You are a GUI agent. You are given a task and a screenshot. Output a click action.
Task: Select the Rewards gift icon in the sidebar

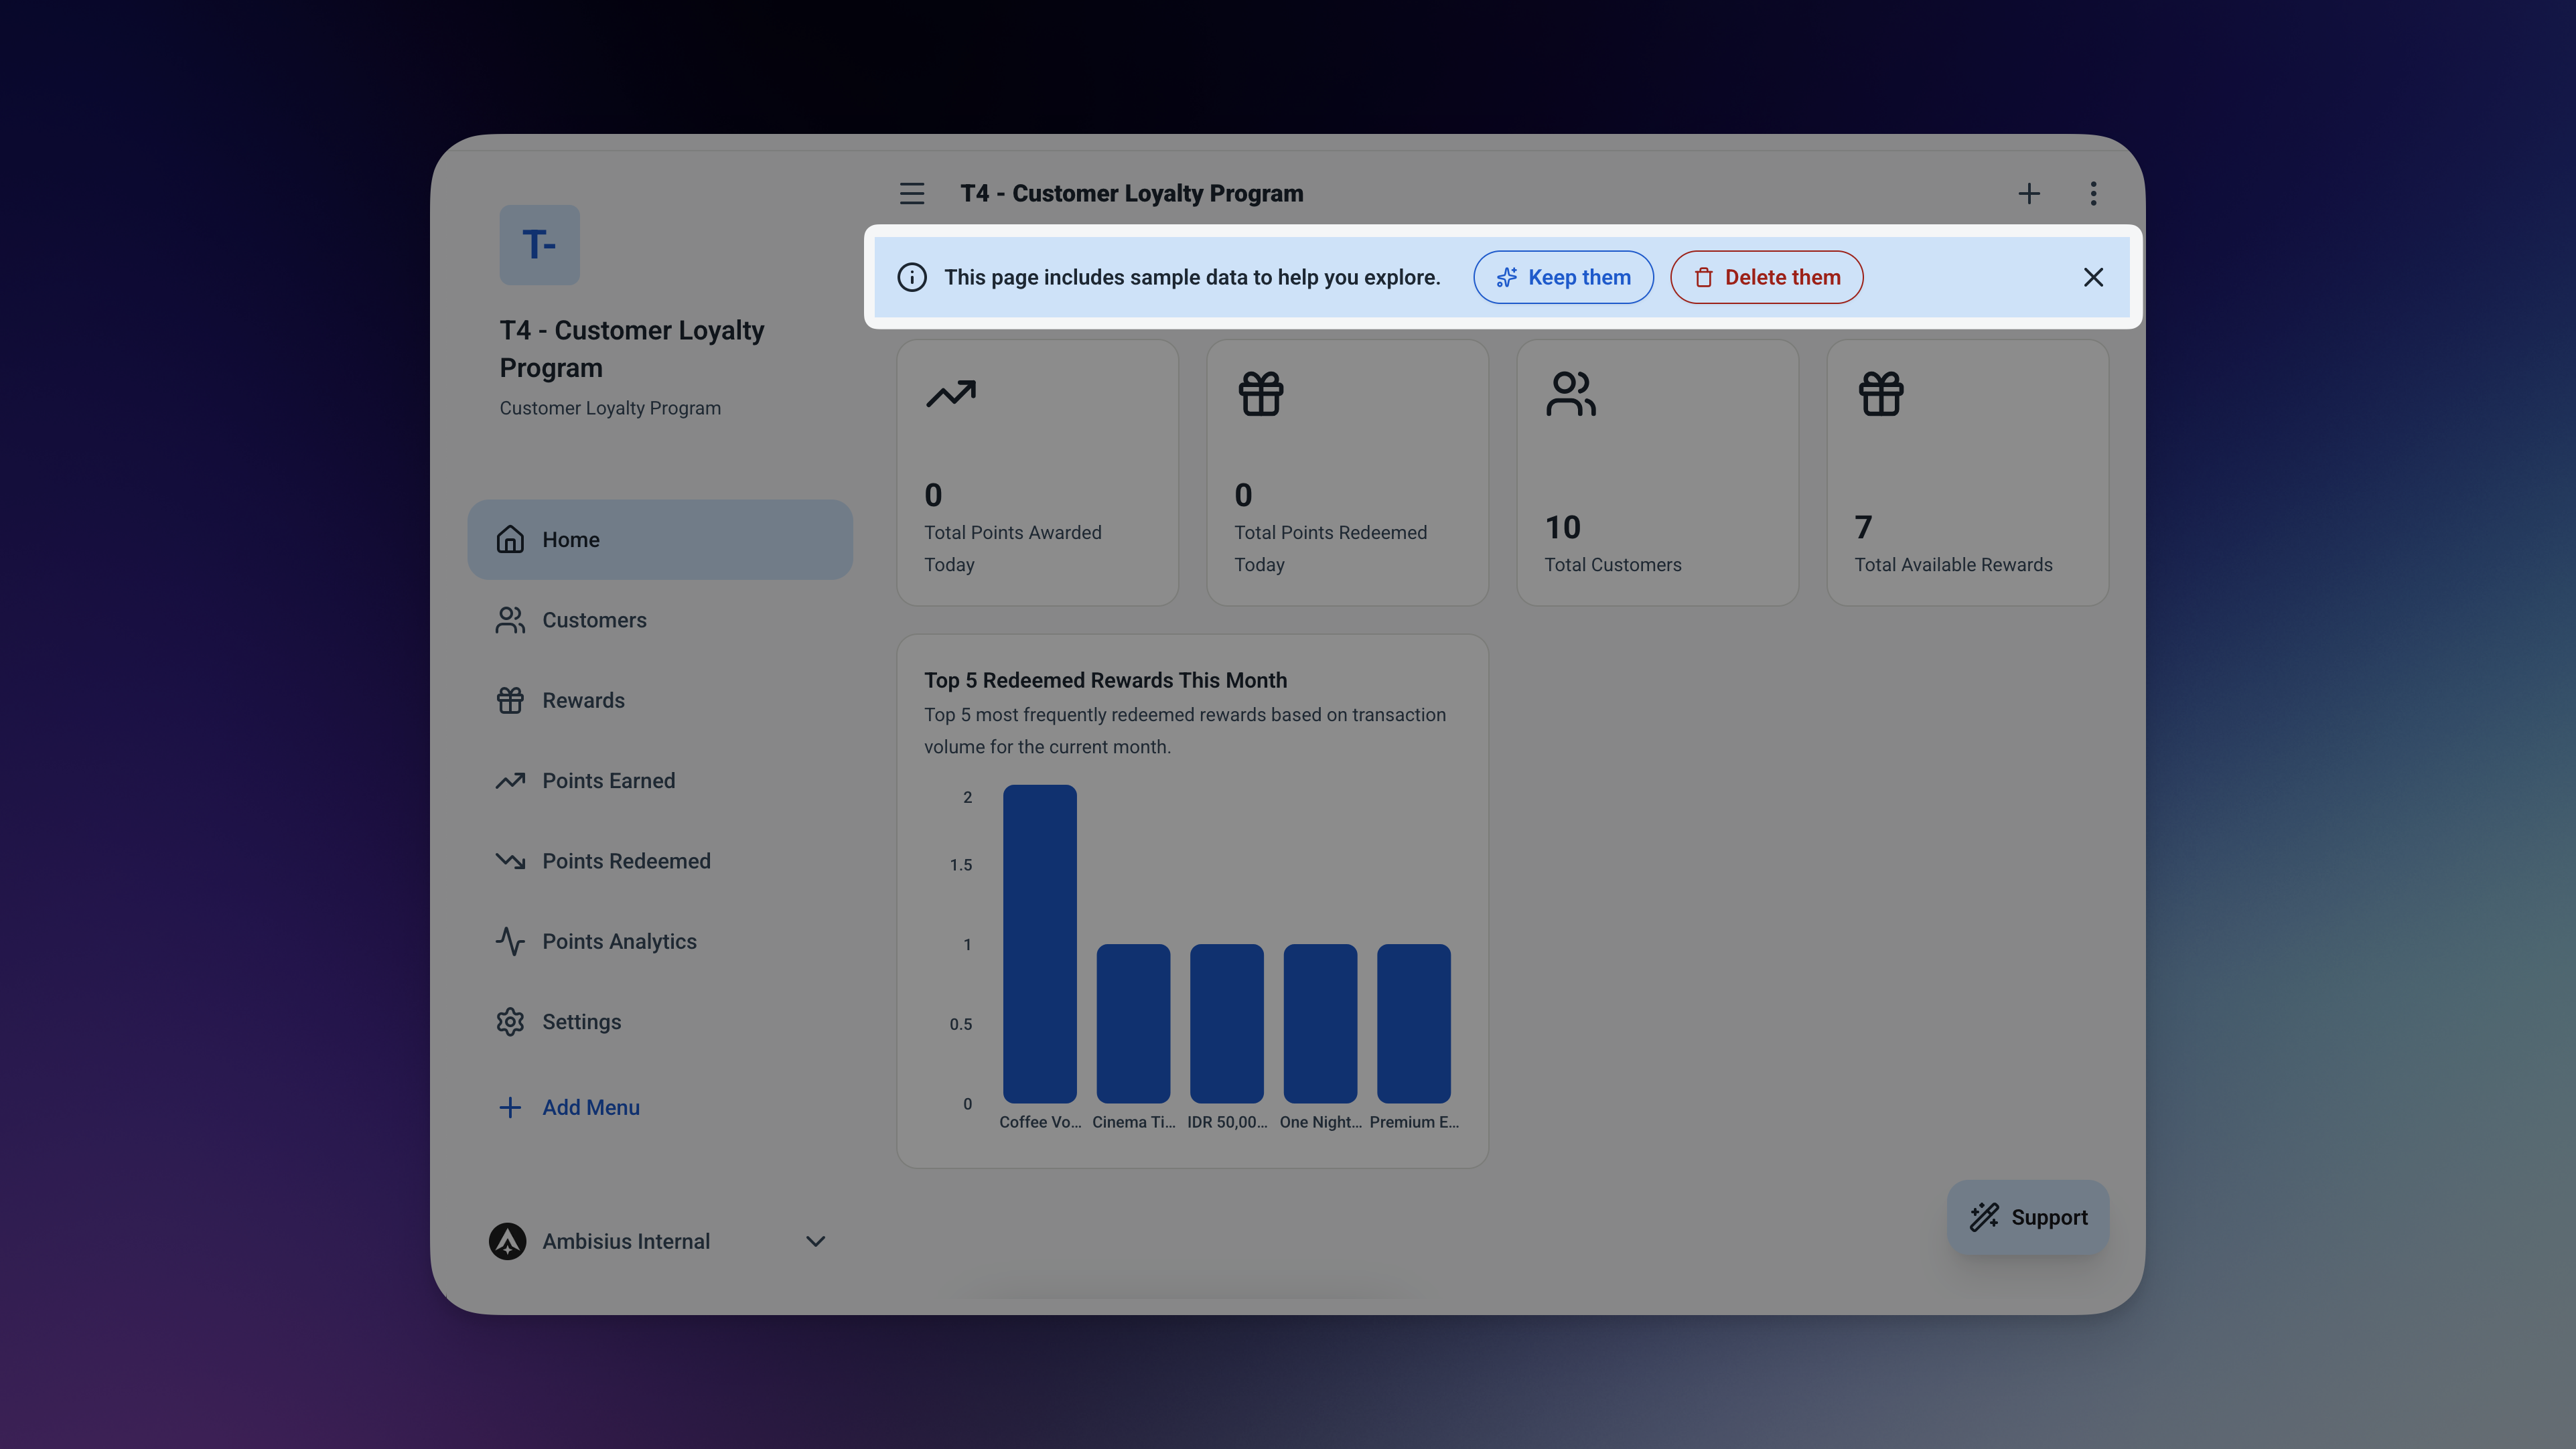[x=510, y=700]
